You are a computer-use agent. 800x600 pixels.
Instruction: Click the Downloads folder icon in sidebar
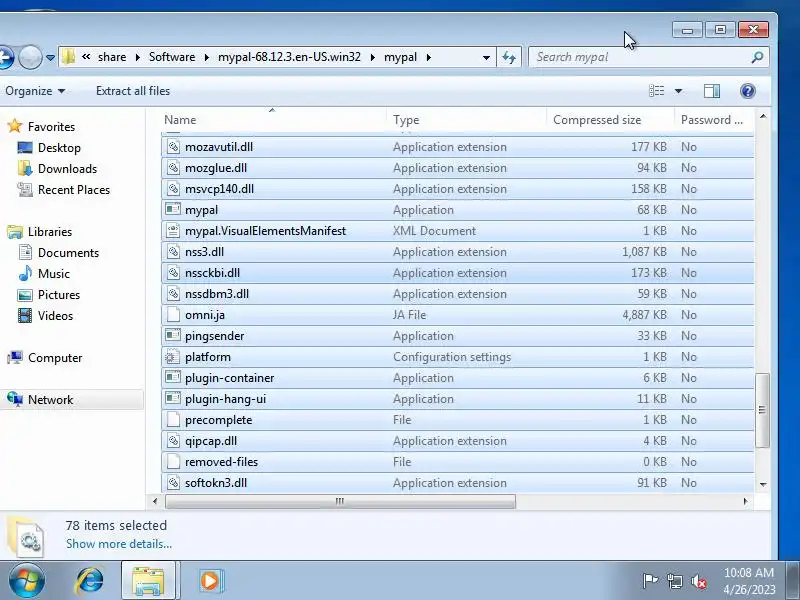click(25, 169)
